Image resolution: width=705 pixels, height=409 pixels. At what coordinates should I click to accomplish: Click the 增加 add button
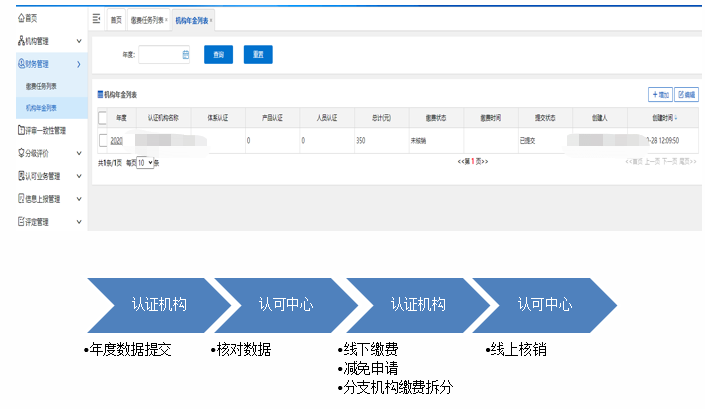click(x=660, y=94)
